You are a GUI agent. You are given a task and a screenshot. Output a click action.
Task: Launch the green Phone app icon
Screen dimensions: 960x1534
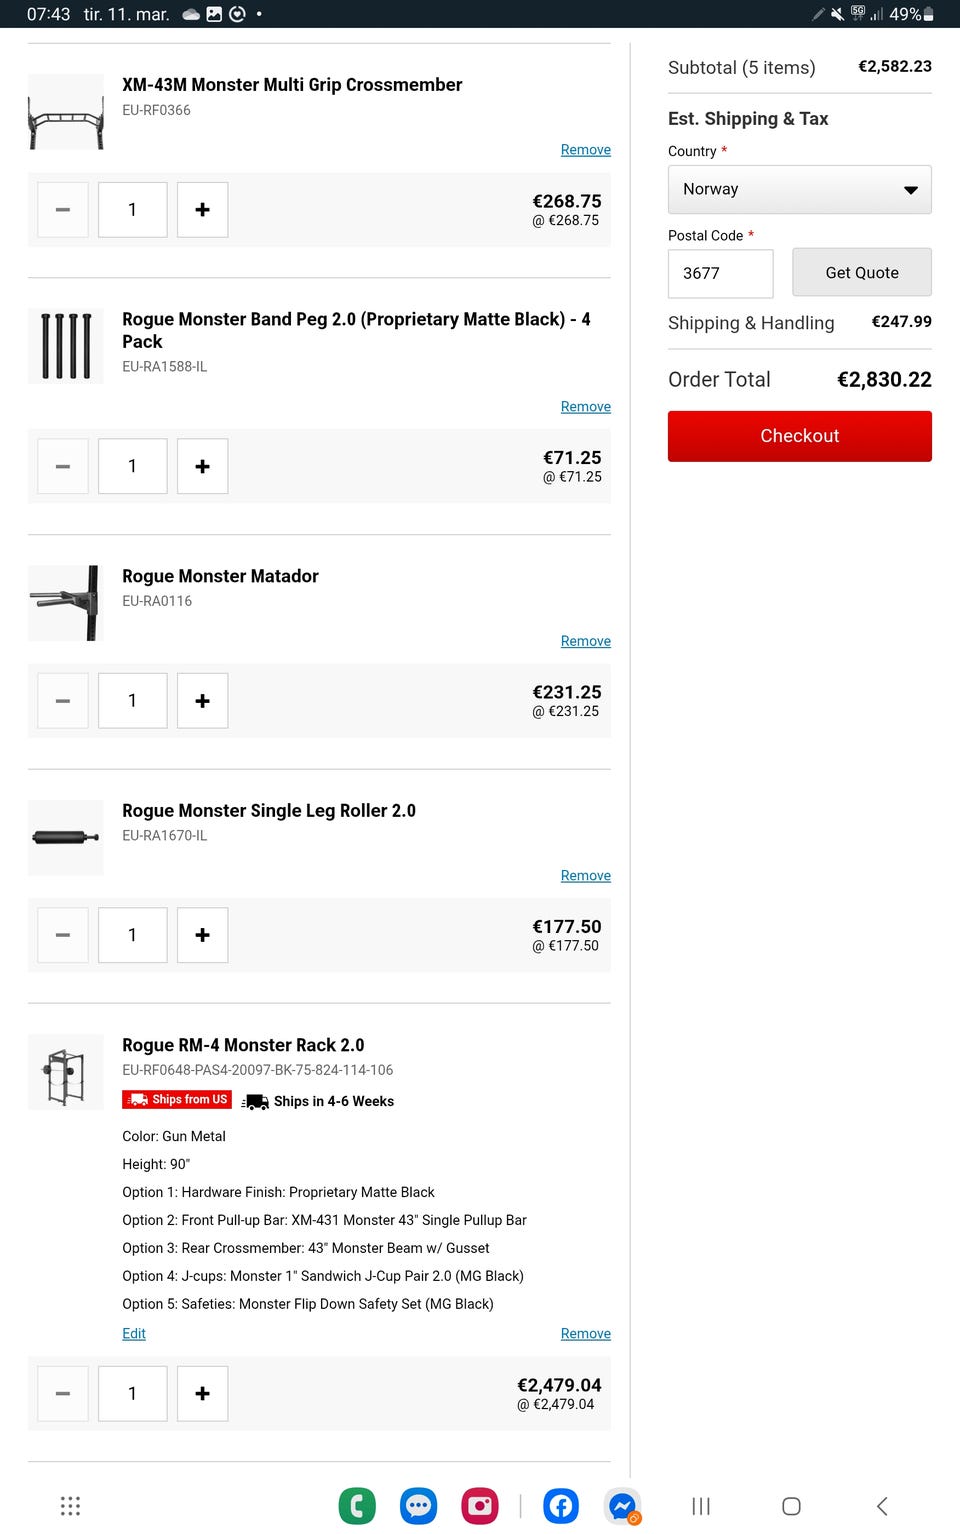tap(357, 1506)
